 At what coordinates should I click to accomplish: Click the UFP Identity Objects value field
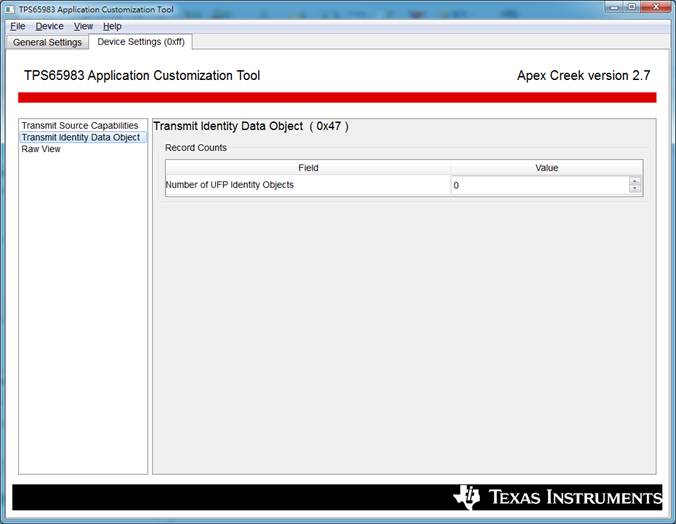click(x=540, y=185)
